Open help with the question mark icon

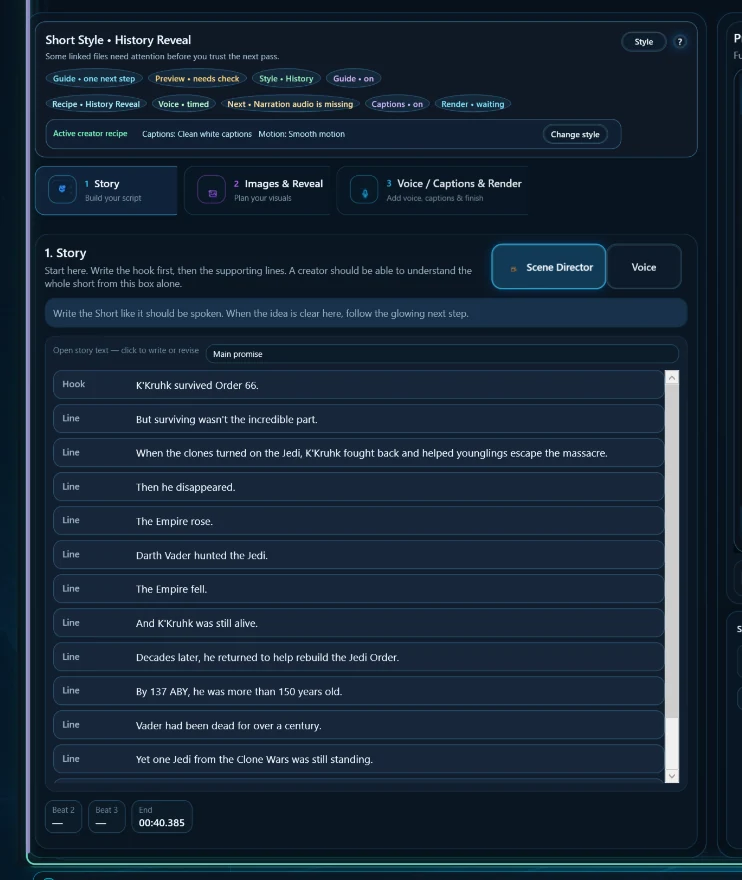[x=680, y=42]
